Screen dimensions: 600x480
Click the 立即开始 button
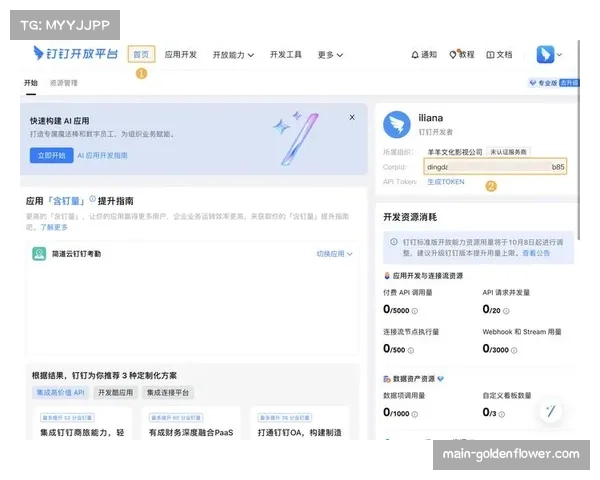click(52, 155)
